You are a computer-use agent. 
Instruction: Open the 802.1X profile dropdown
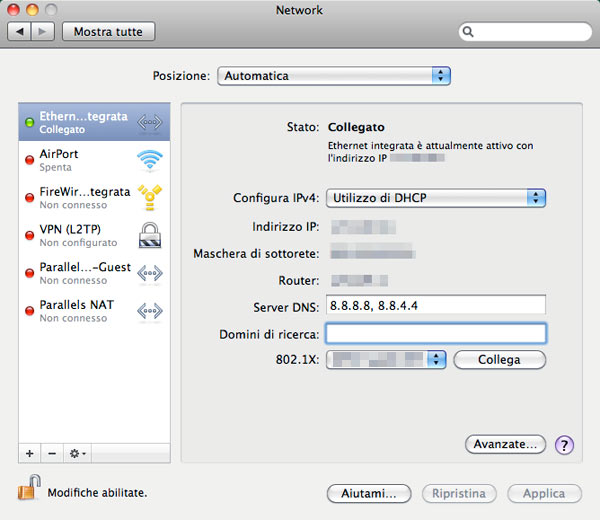386,359
